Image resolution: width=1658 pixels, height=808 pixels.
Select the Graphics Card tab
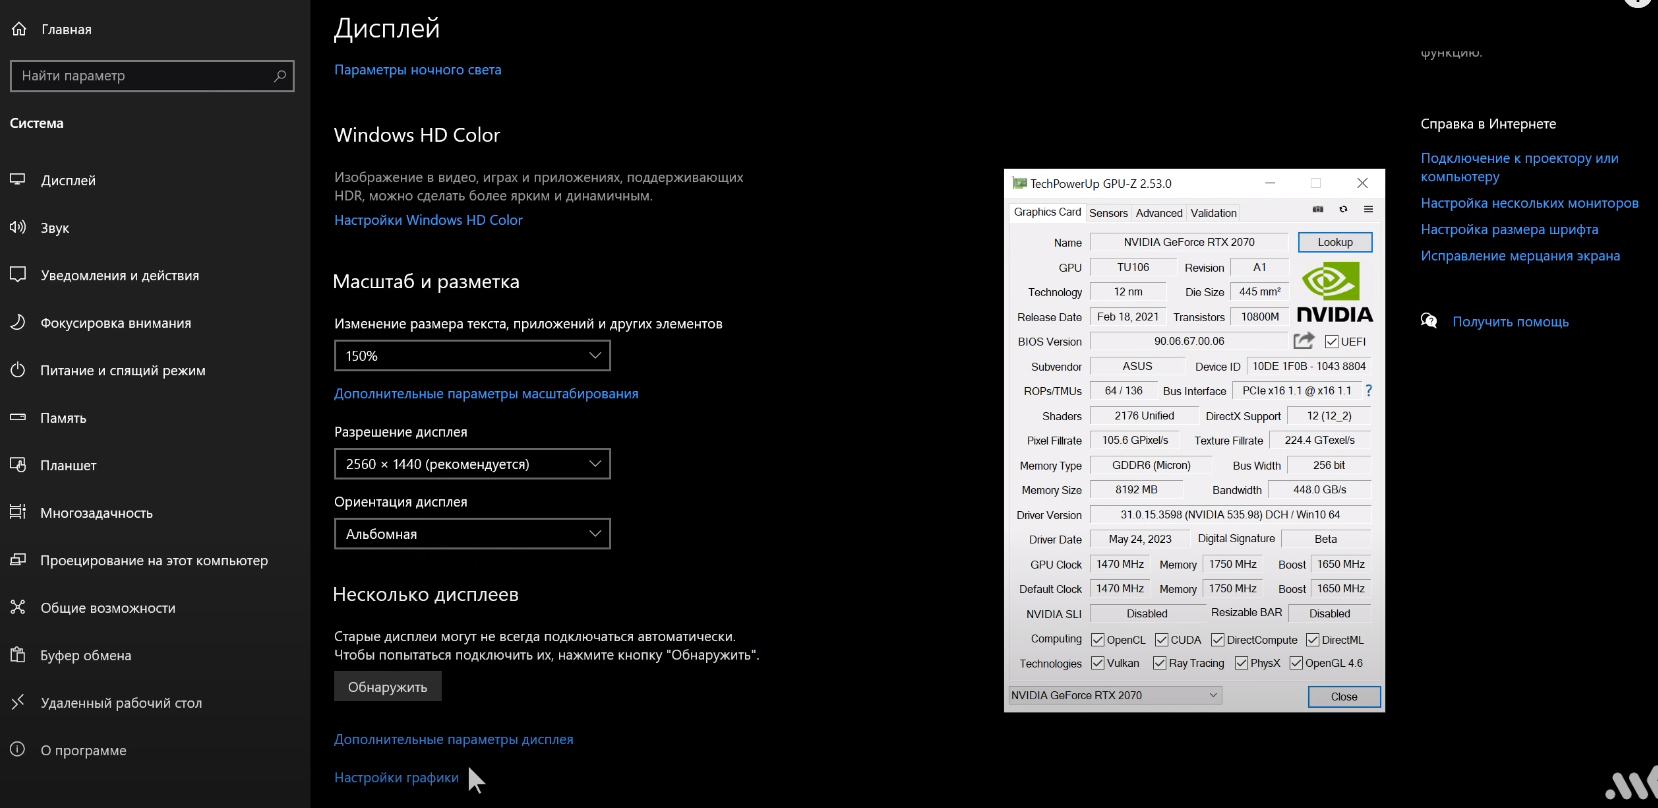click(1047, 212)
